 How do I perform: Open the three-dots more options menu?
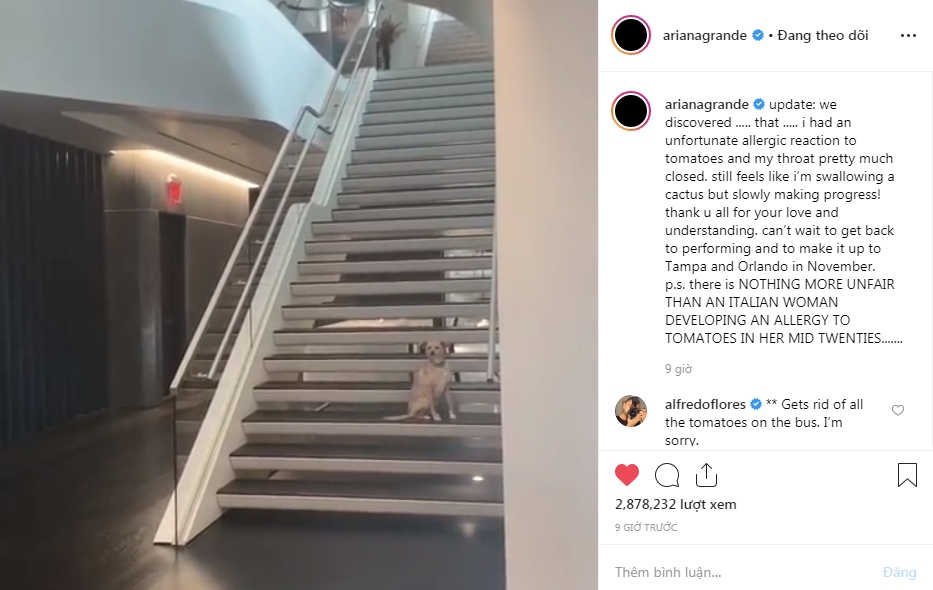(908, 36)
